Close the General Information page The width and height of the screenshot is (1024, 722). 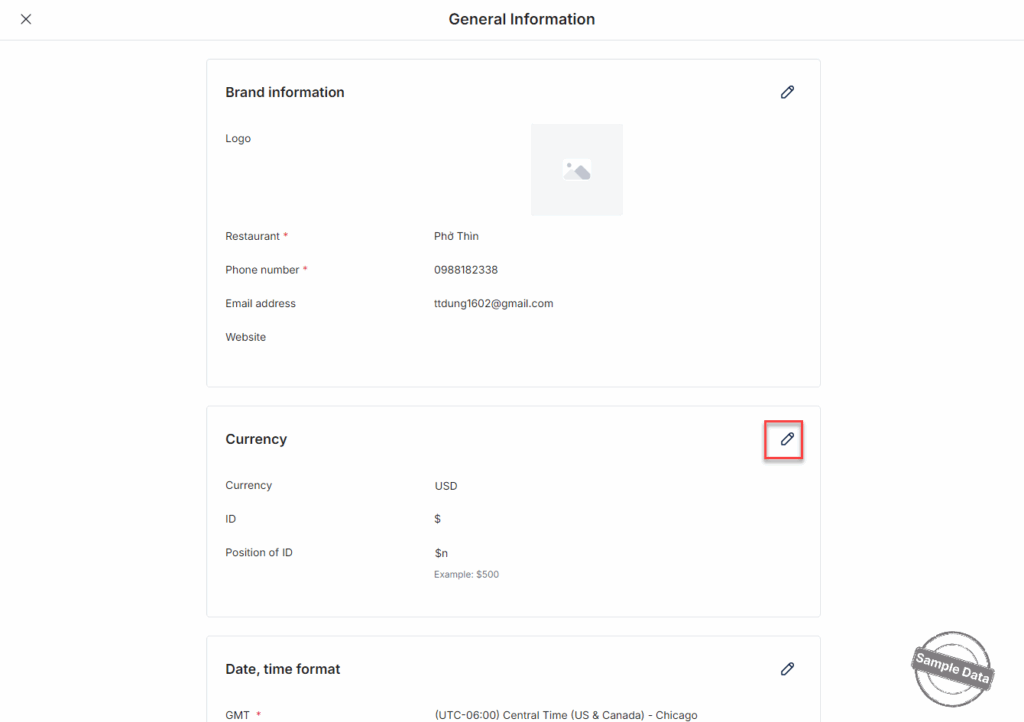(x=26, y=19)
